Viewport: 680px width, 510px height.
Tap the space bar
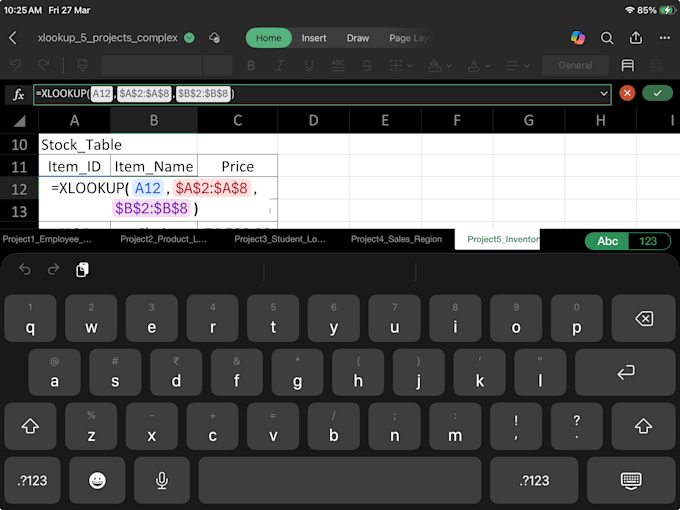coord(340,481)
